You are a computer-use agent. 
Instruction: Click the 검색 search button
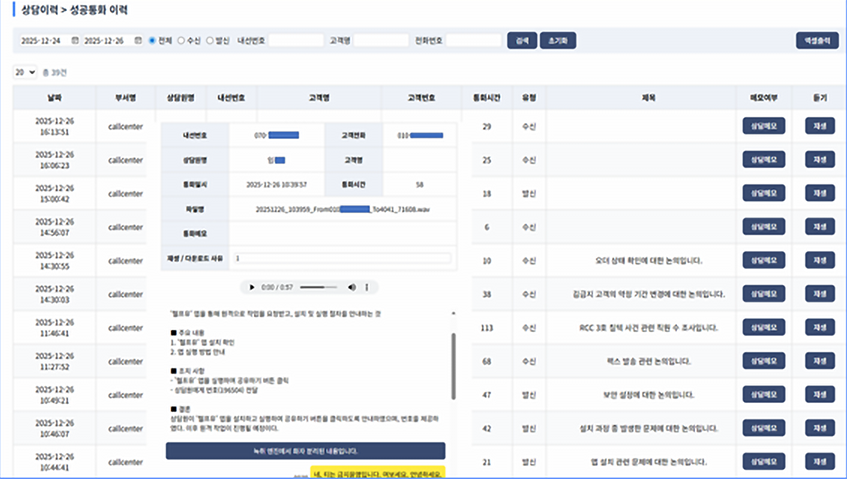click(522, 41)
